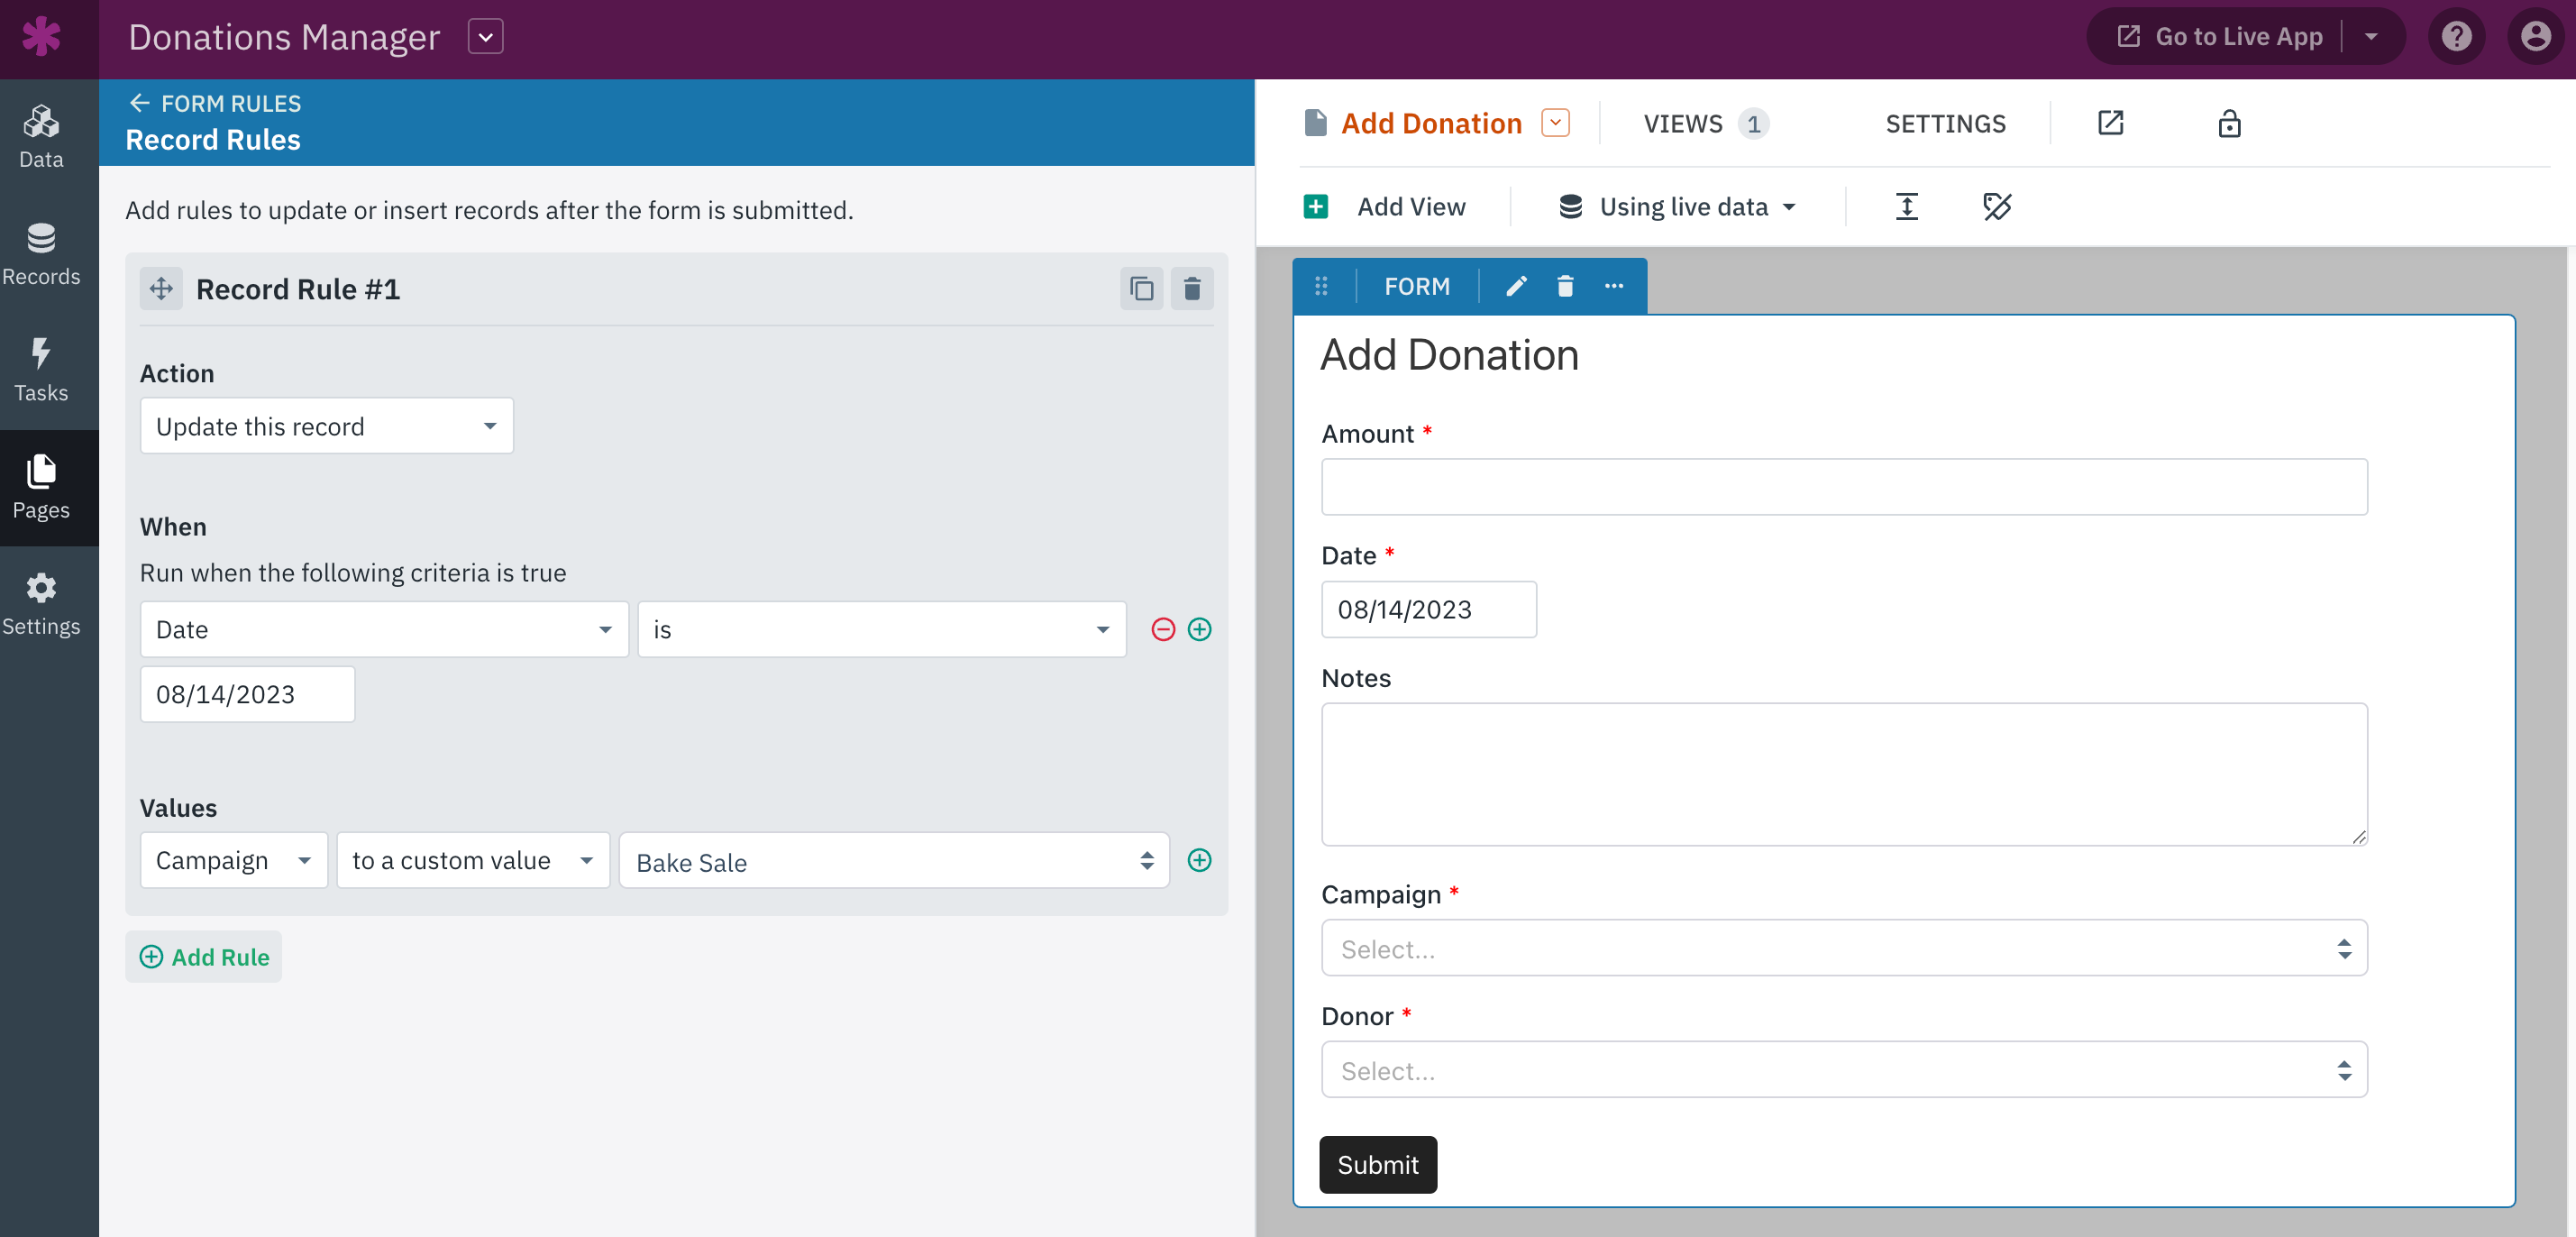Grab the FORM view drag handle
Screen dimensions: 2576x1237
click(1321, 286)
